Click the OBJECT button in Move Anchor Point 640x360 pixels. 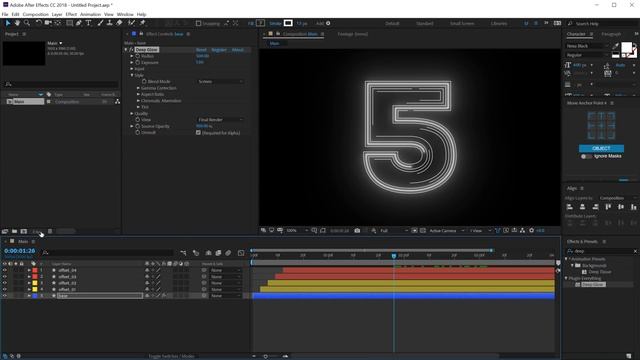click(601, 148)
